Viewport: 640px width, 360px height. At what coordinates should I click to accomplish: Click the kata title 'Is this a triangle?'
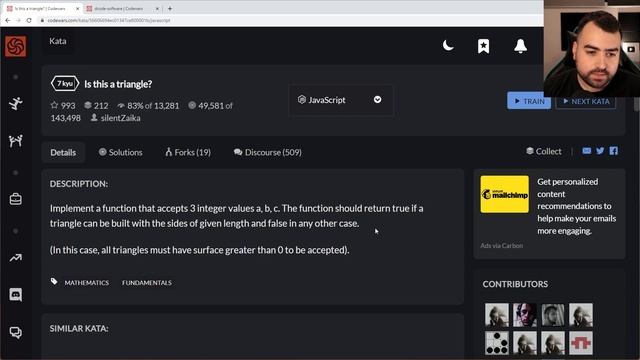coord(118,84)
